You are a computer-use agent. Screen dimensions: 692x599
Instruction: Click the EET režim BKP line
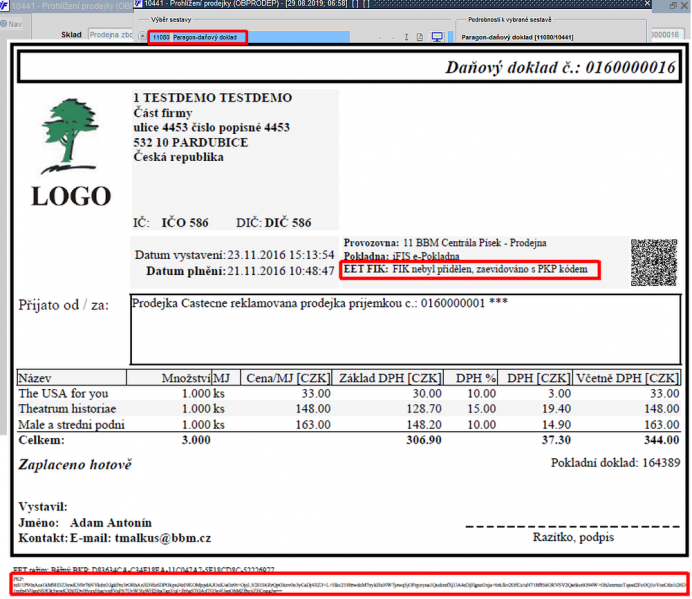pyautogui.click(x=144, y=570)
